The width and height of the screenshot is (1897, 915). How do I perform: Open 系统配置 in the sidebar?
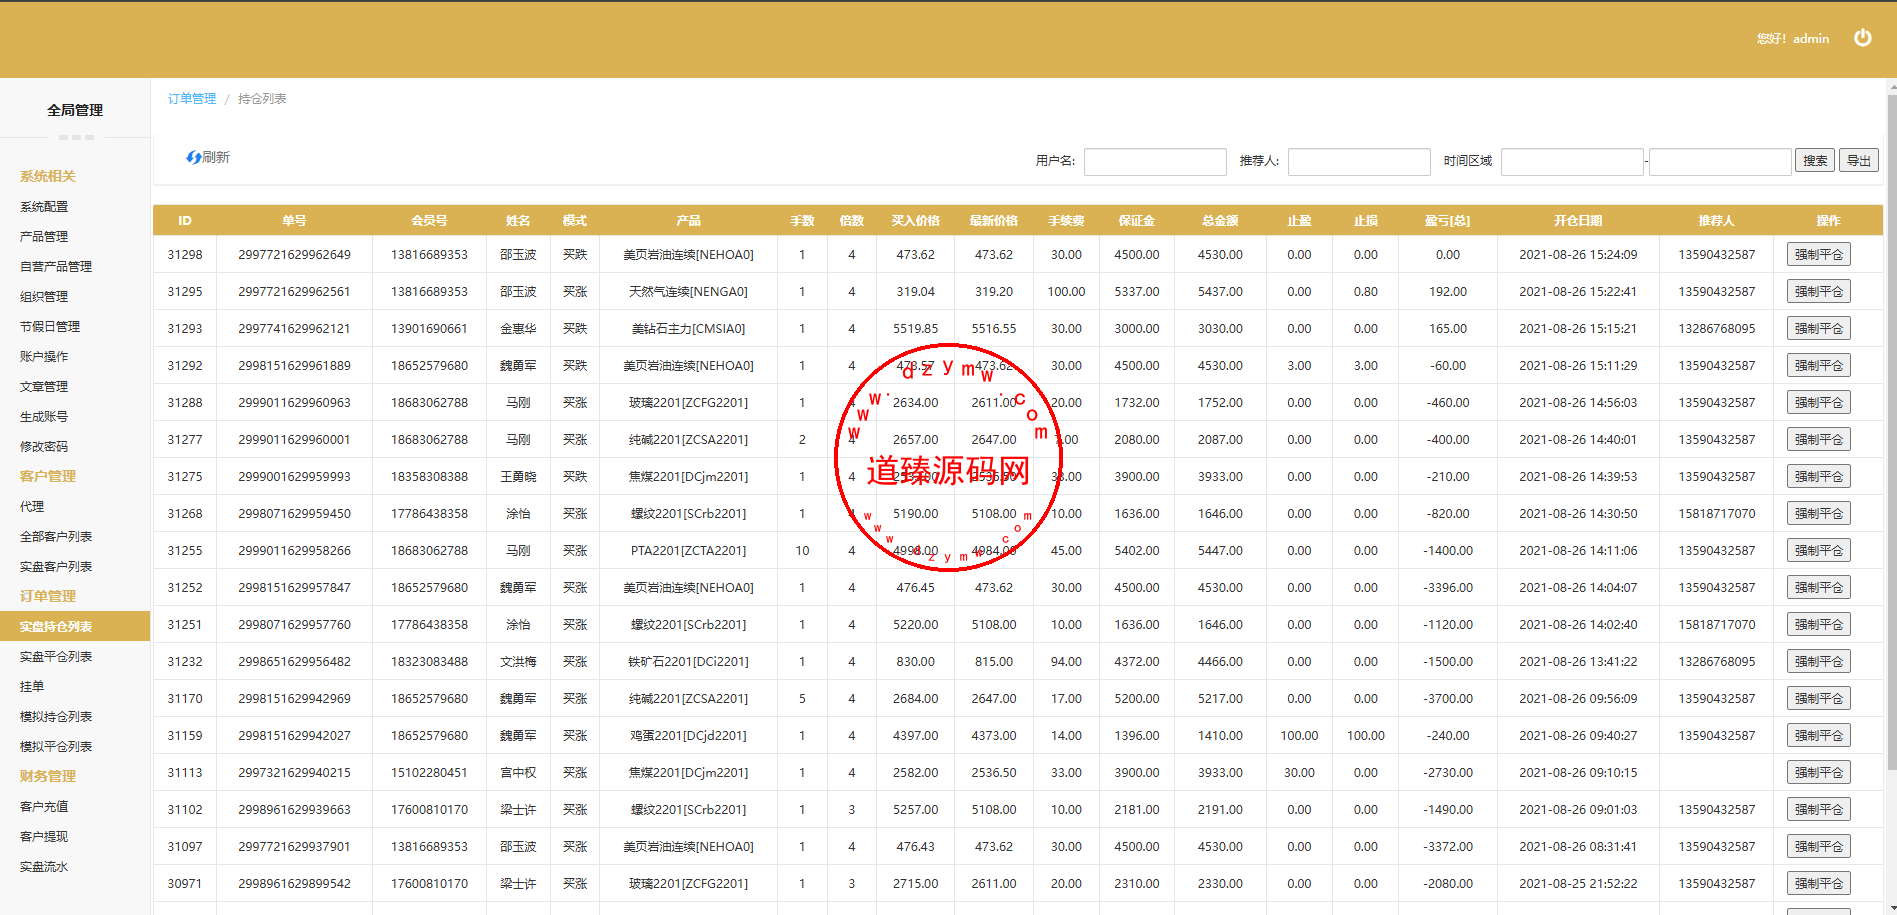pos(44,207)
